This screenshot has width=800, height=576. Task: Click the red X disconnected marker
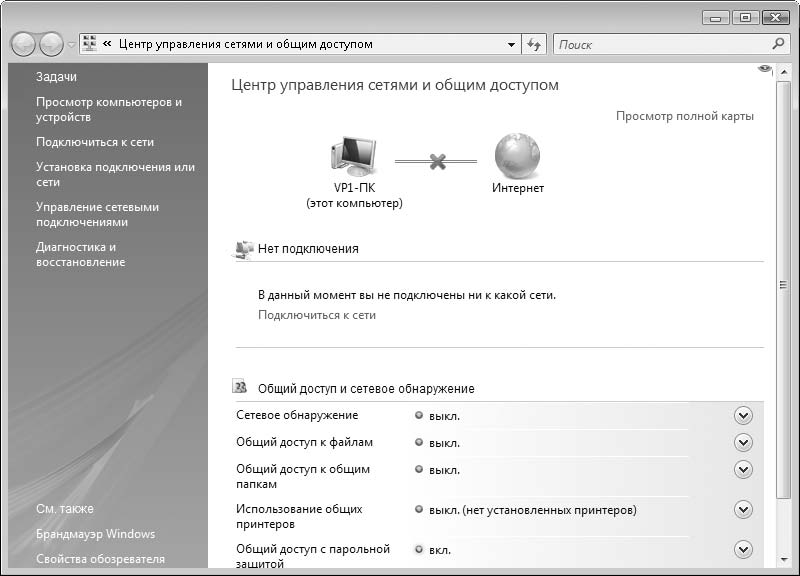click(437, 161)
